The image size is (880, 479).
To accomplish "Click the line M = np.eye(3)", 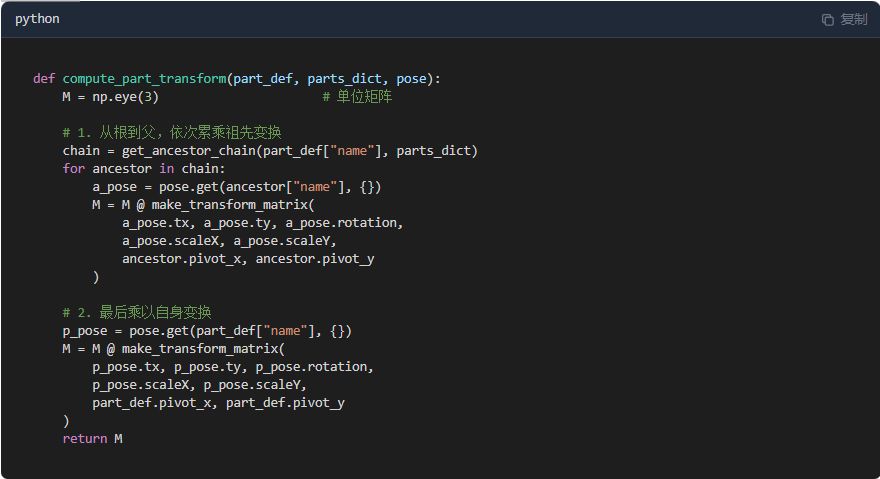I will [x=111, y=97].
